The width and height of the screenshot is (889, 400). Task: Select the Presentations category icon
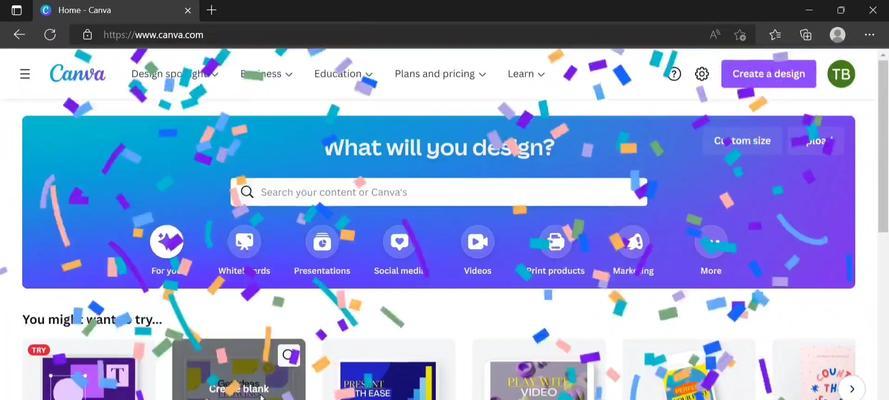pyautogui.click(x=322, y=242)
